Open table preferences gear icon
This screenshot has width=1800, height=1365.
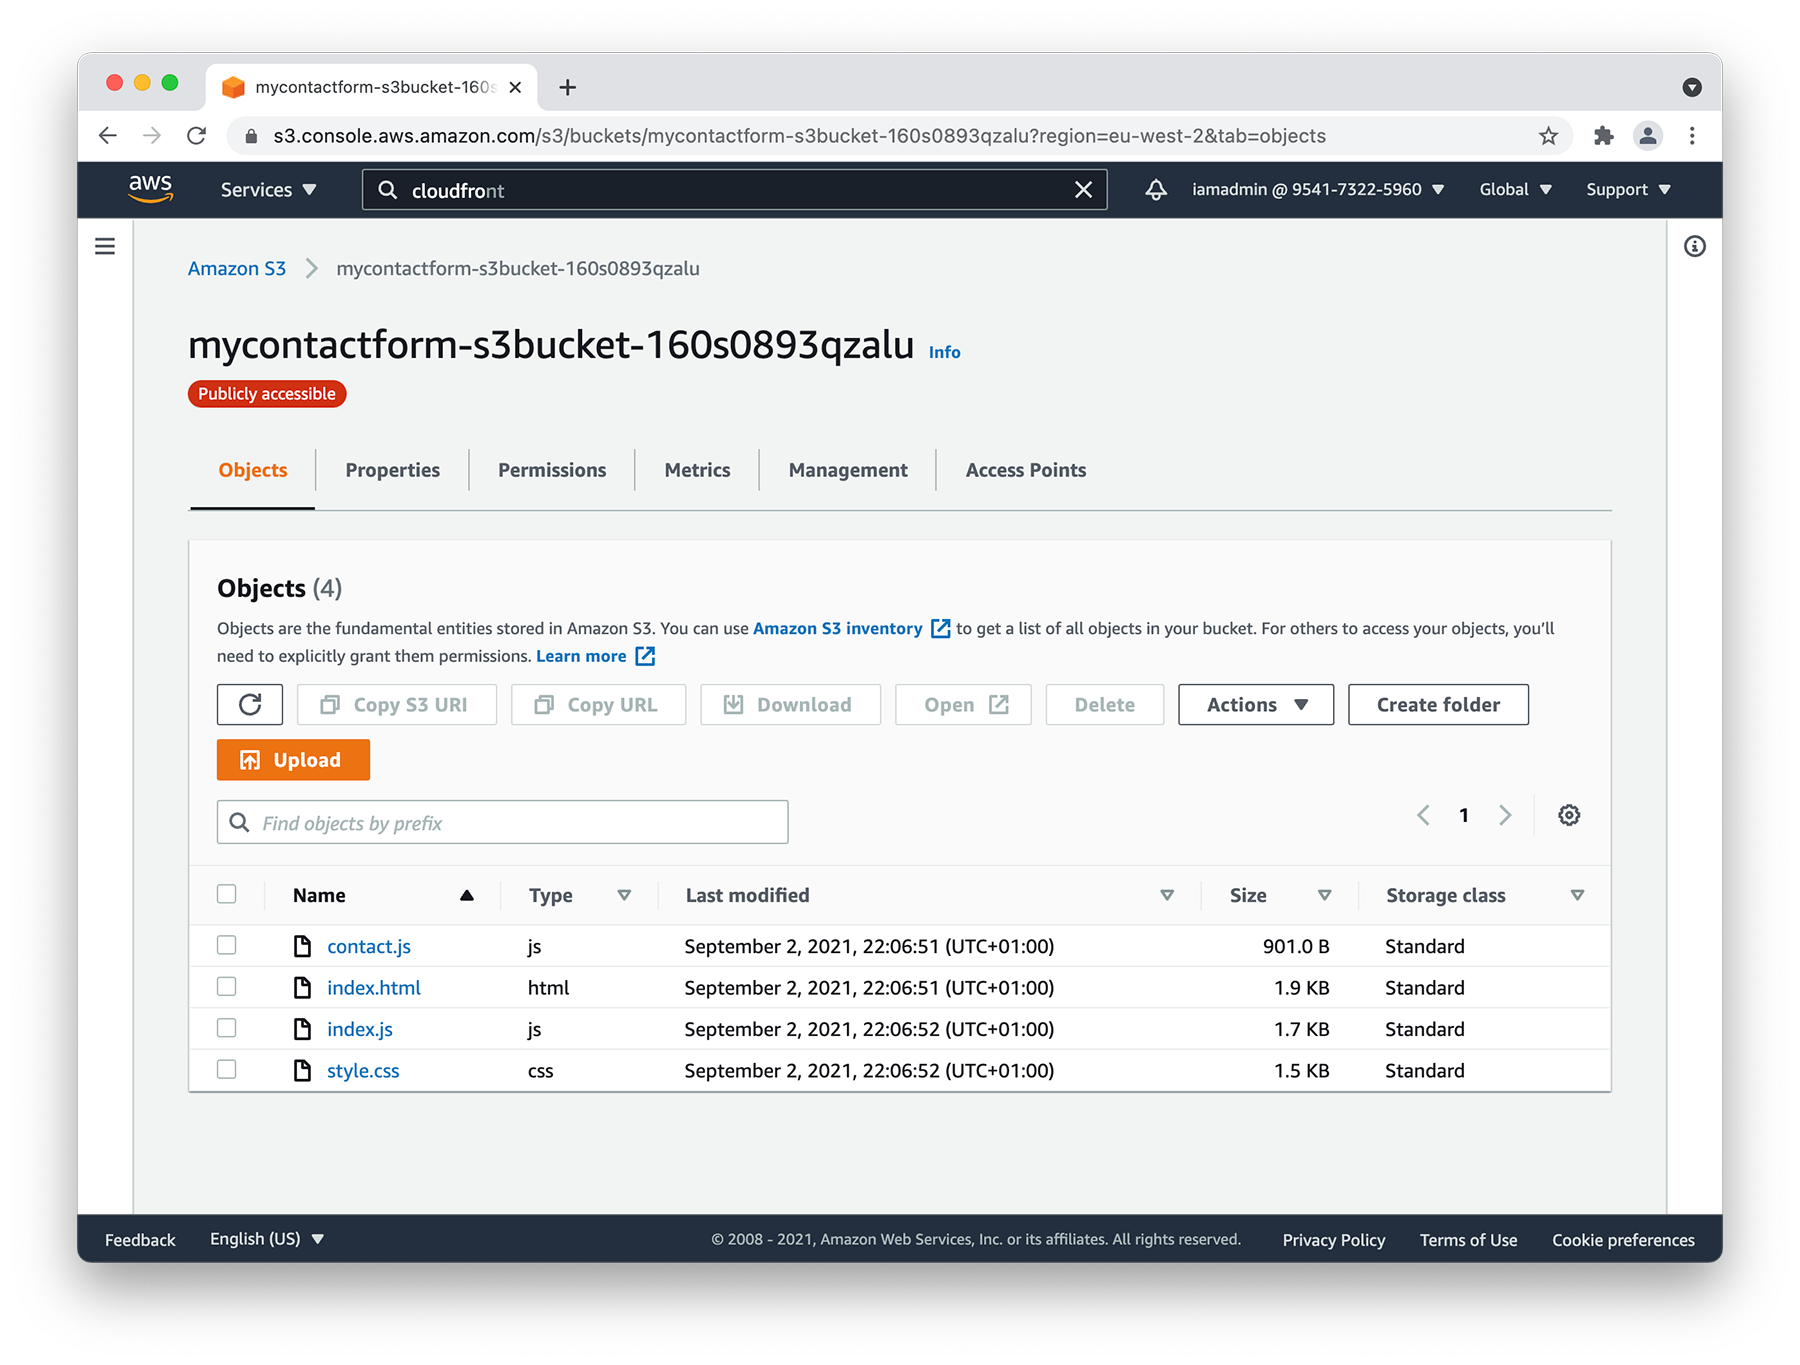[1569, 815]
